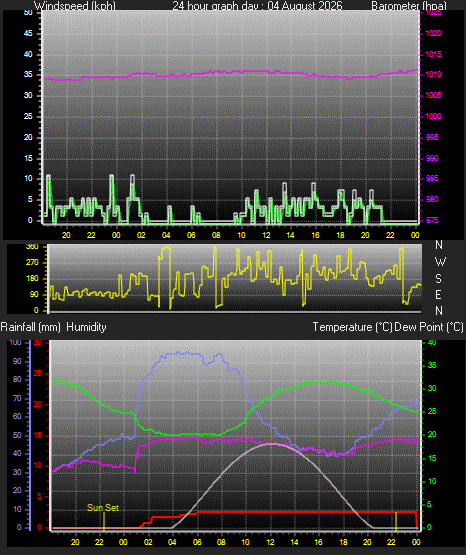Click the "Barometer (hpa)" title label
Screen dimensions: 466x555
point(409,6)
